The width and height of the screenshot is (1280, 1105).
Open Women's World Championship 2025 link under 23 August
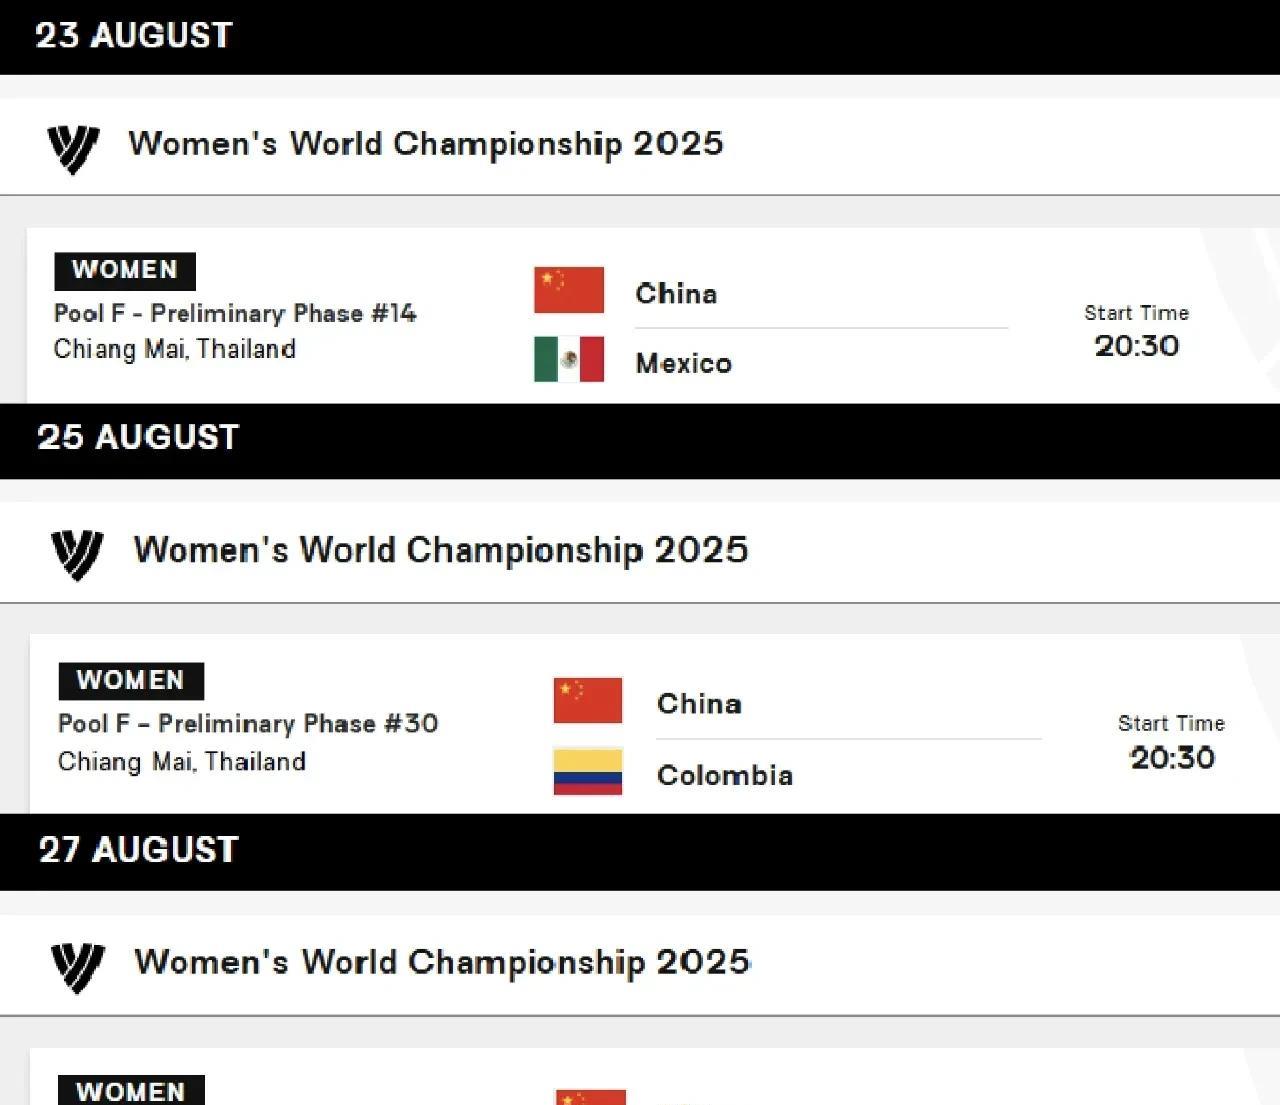425,144
